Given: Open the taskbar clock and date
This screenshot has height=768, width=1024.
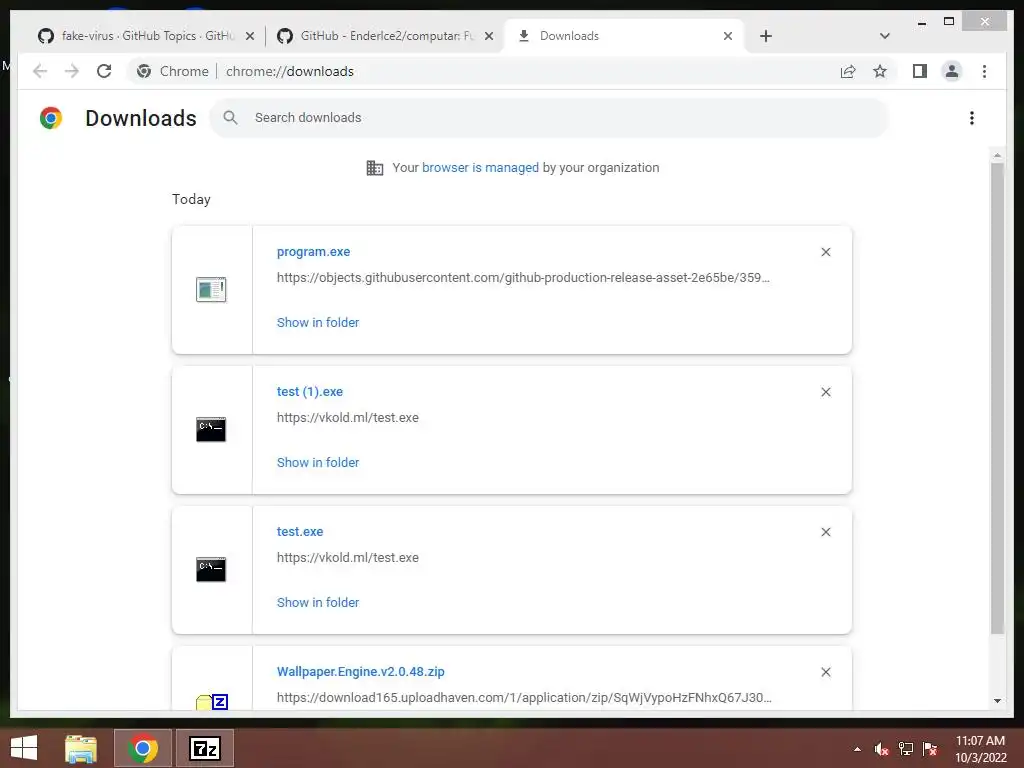Looking at the screenshot, I should tap(980, 749).
